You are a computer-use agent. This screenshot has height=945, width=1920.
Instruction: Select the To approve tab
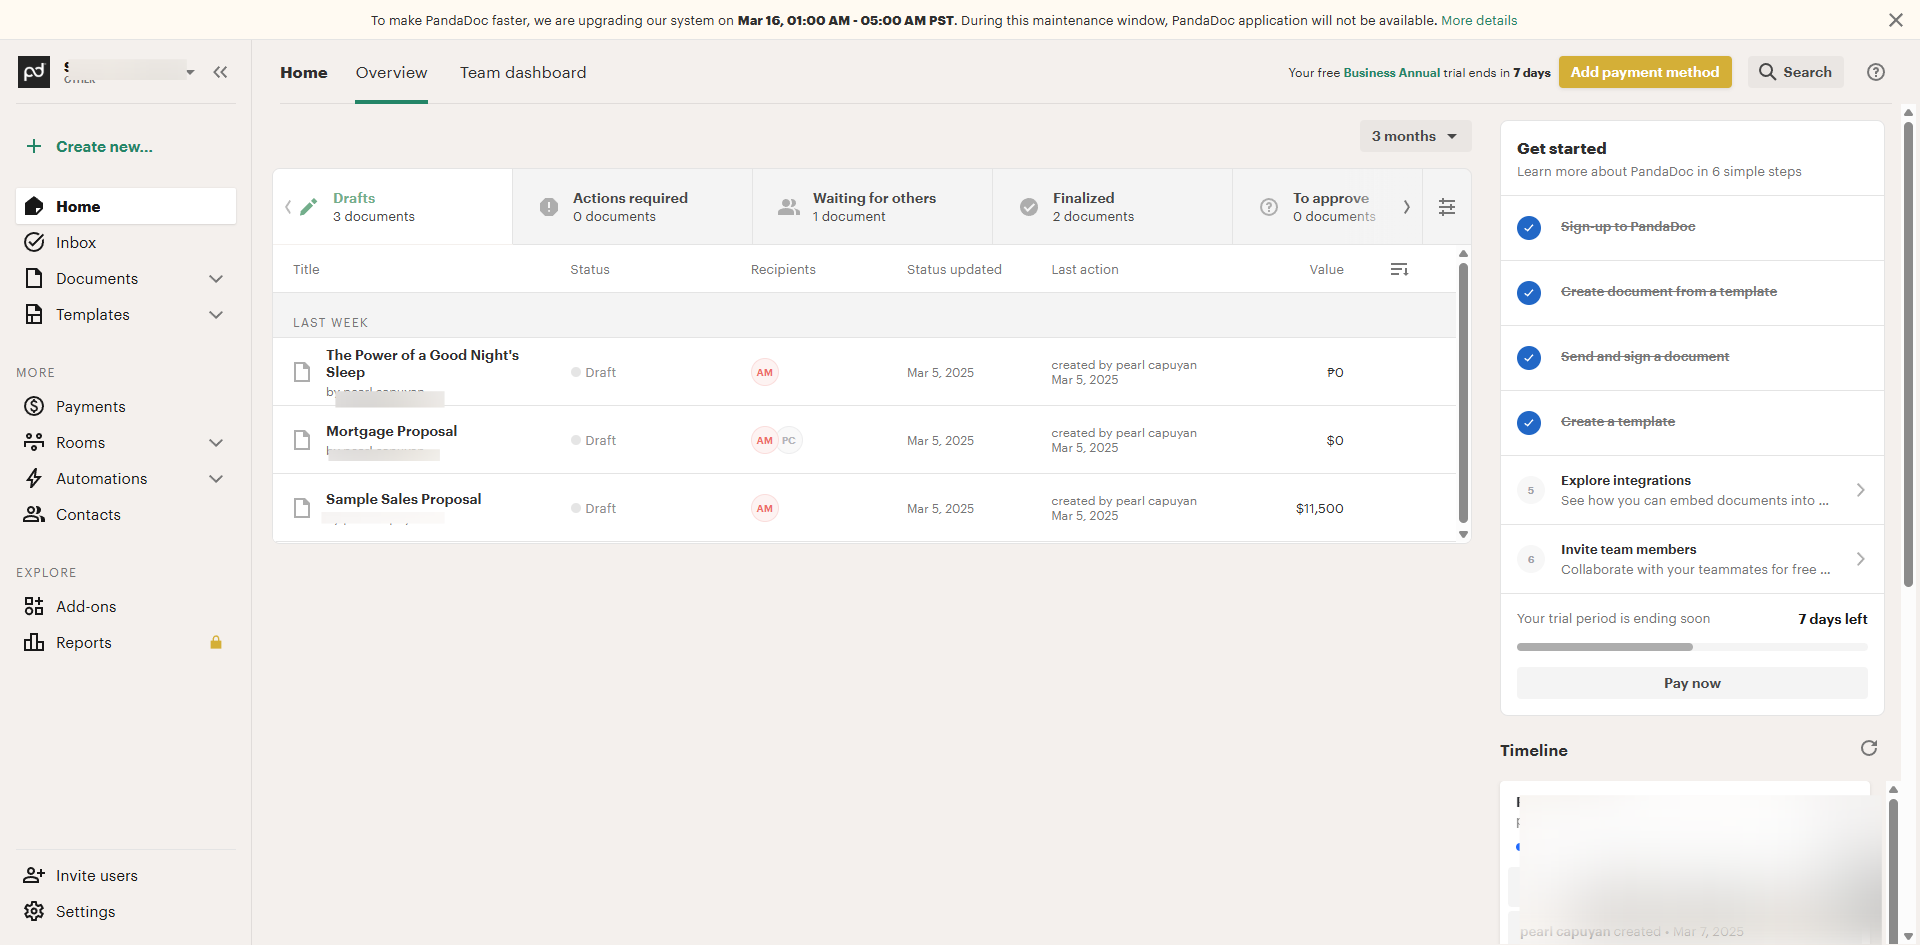[1327, 207]
